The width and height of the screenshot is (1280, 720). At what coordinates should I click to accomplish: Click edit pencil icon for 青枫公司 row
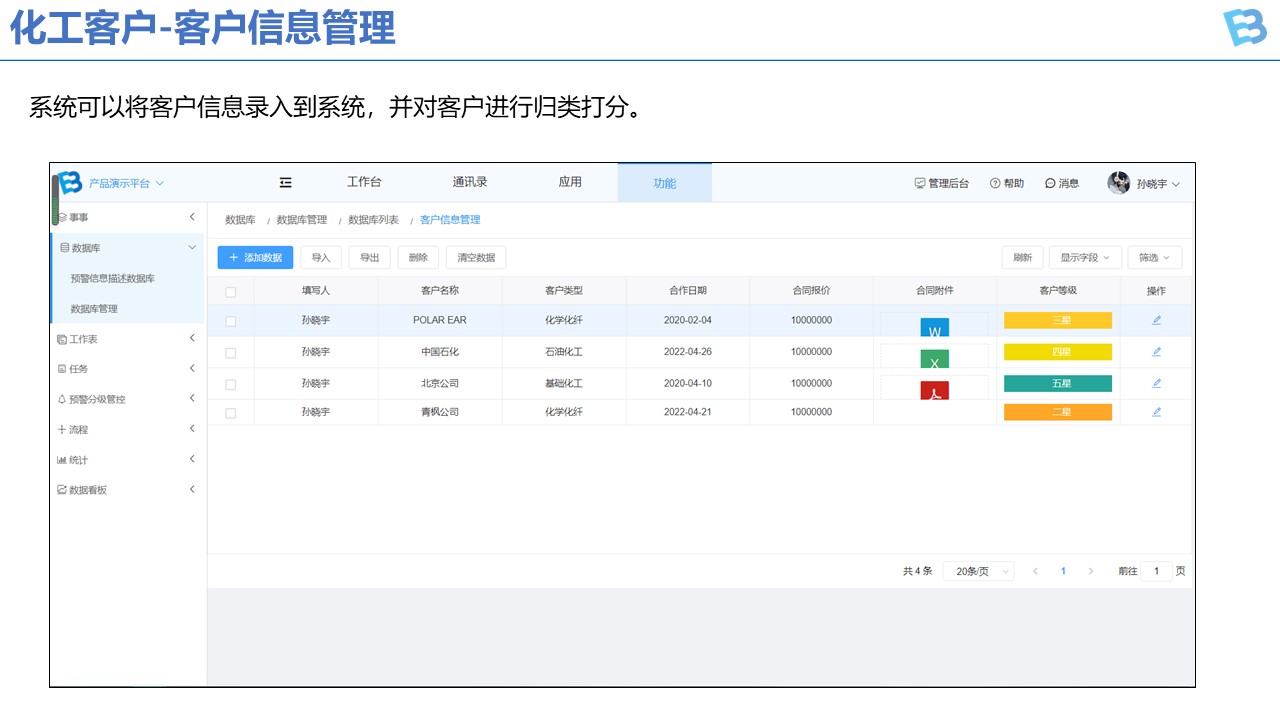click(x=1156, y=412)
